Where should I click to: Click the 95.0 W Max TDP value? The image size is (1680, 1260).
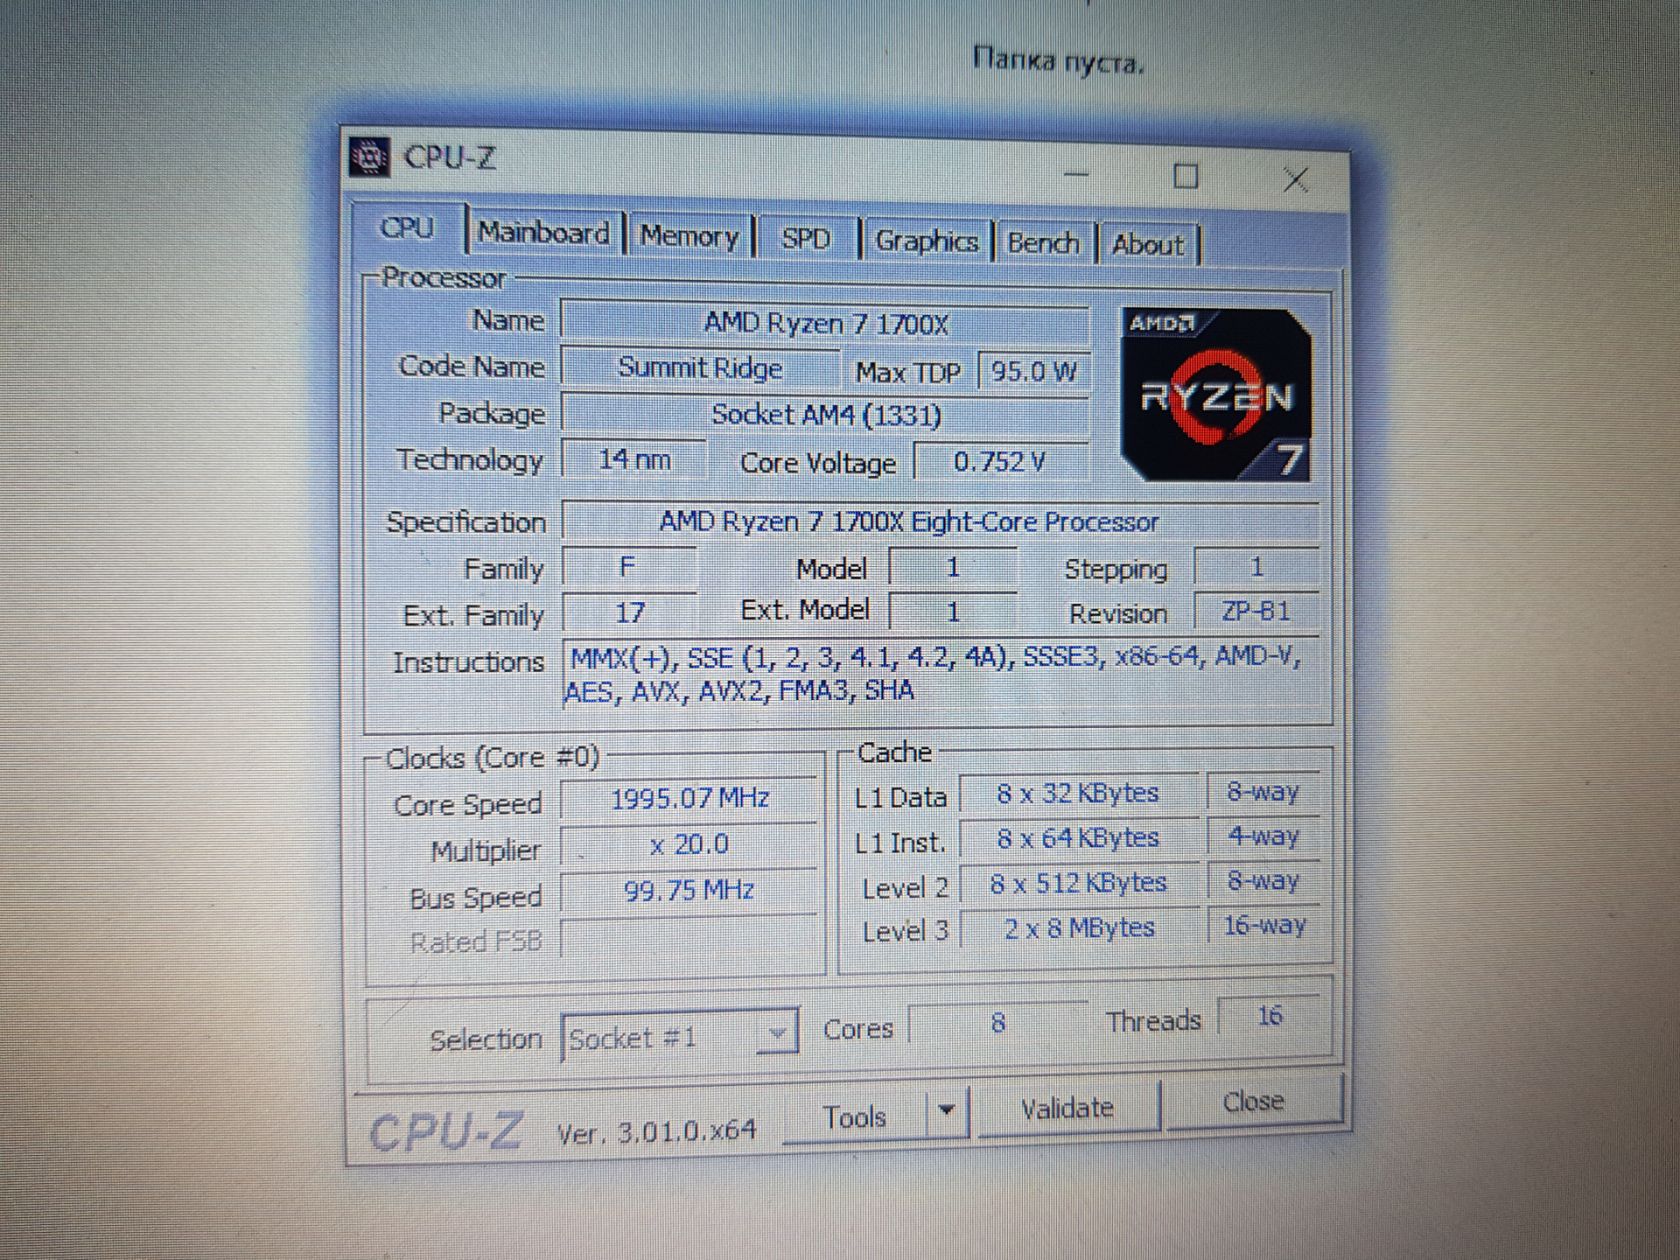[1033, 372]
